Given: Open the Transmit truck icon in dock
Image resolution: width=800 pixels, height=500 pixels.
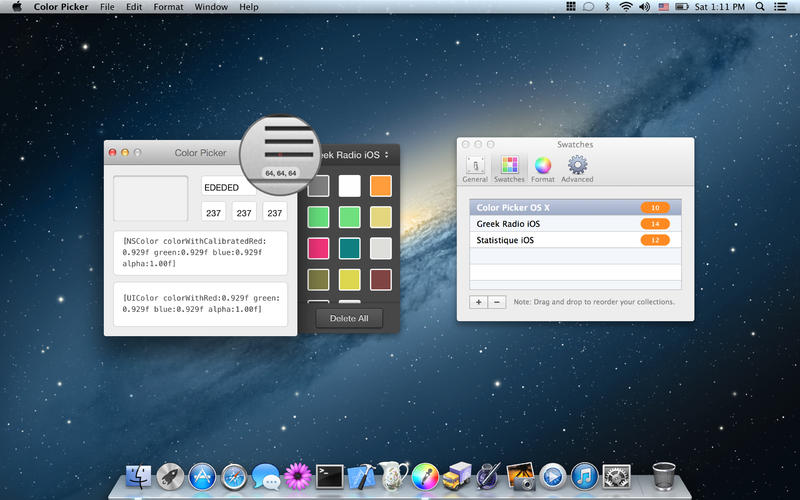Looking at the screenshot, I should point(457,476).
